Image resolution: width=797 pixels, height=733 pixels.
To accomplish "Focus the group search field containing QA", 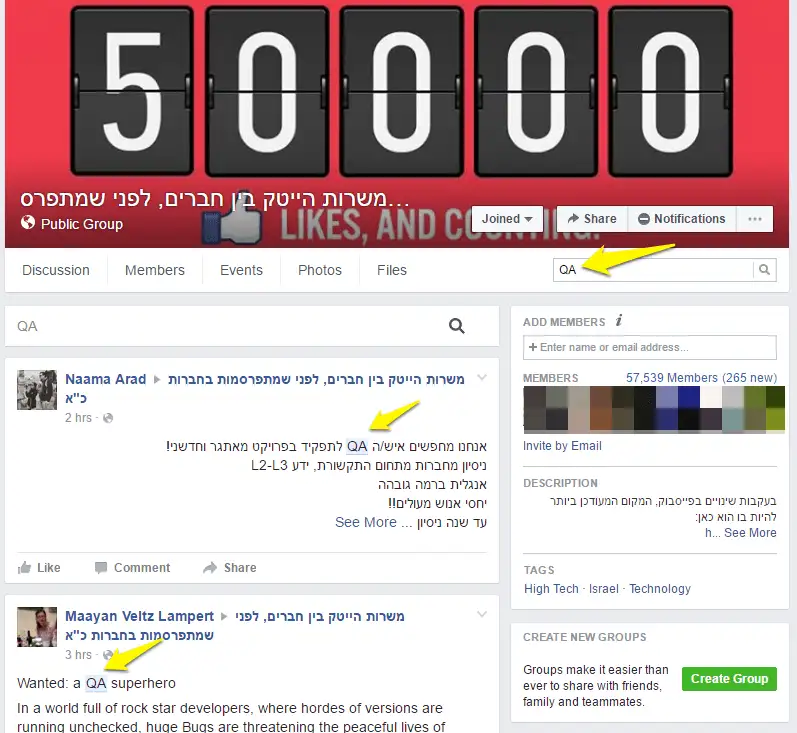I will tap(653, 270).
